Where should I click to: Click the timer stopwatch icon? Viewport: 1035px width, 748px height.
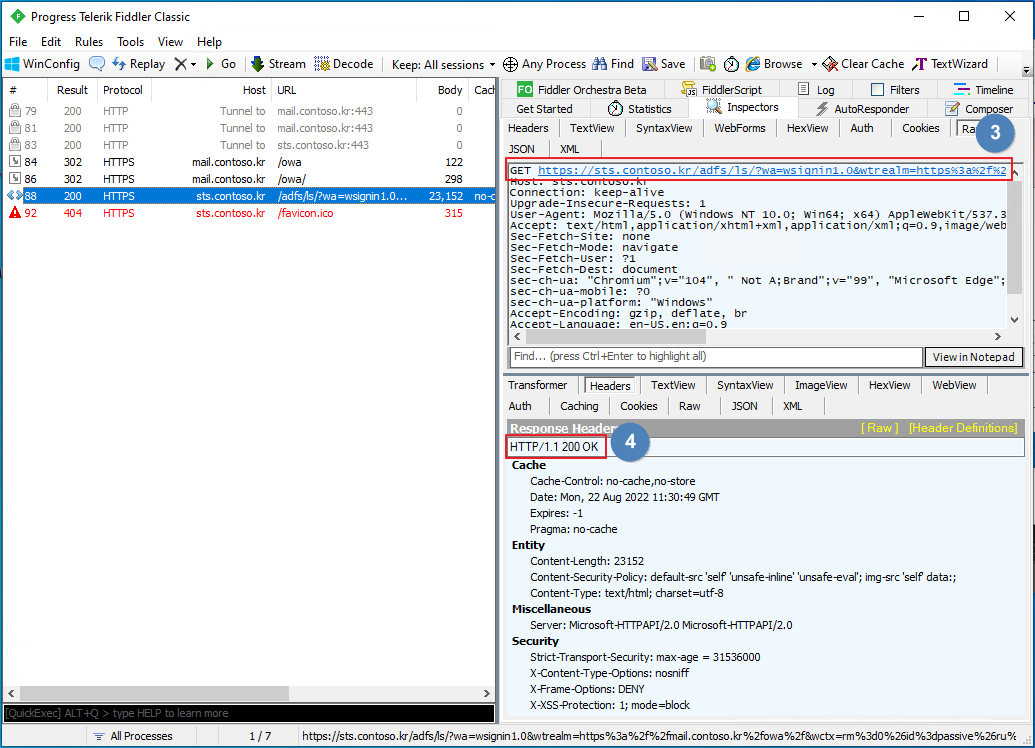(731, 64)
